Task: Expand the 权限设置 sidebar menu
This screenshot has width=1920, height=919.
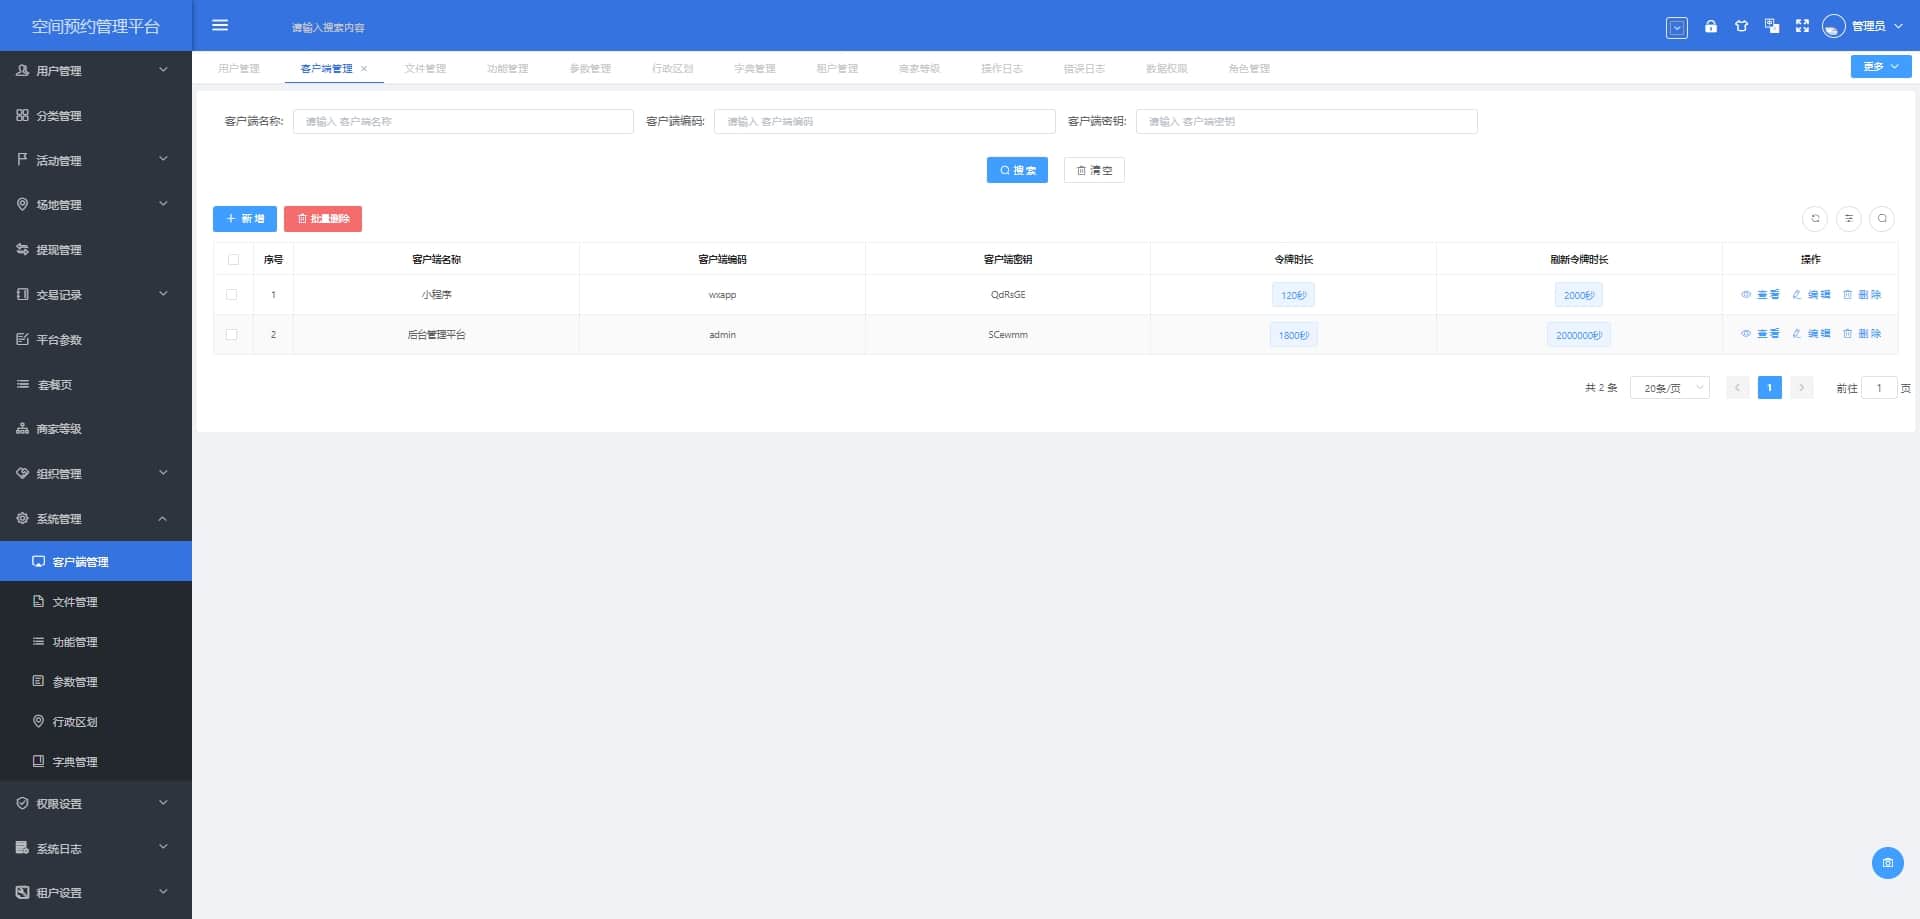Action: point(96,803)
